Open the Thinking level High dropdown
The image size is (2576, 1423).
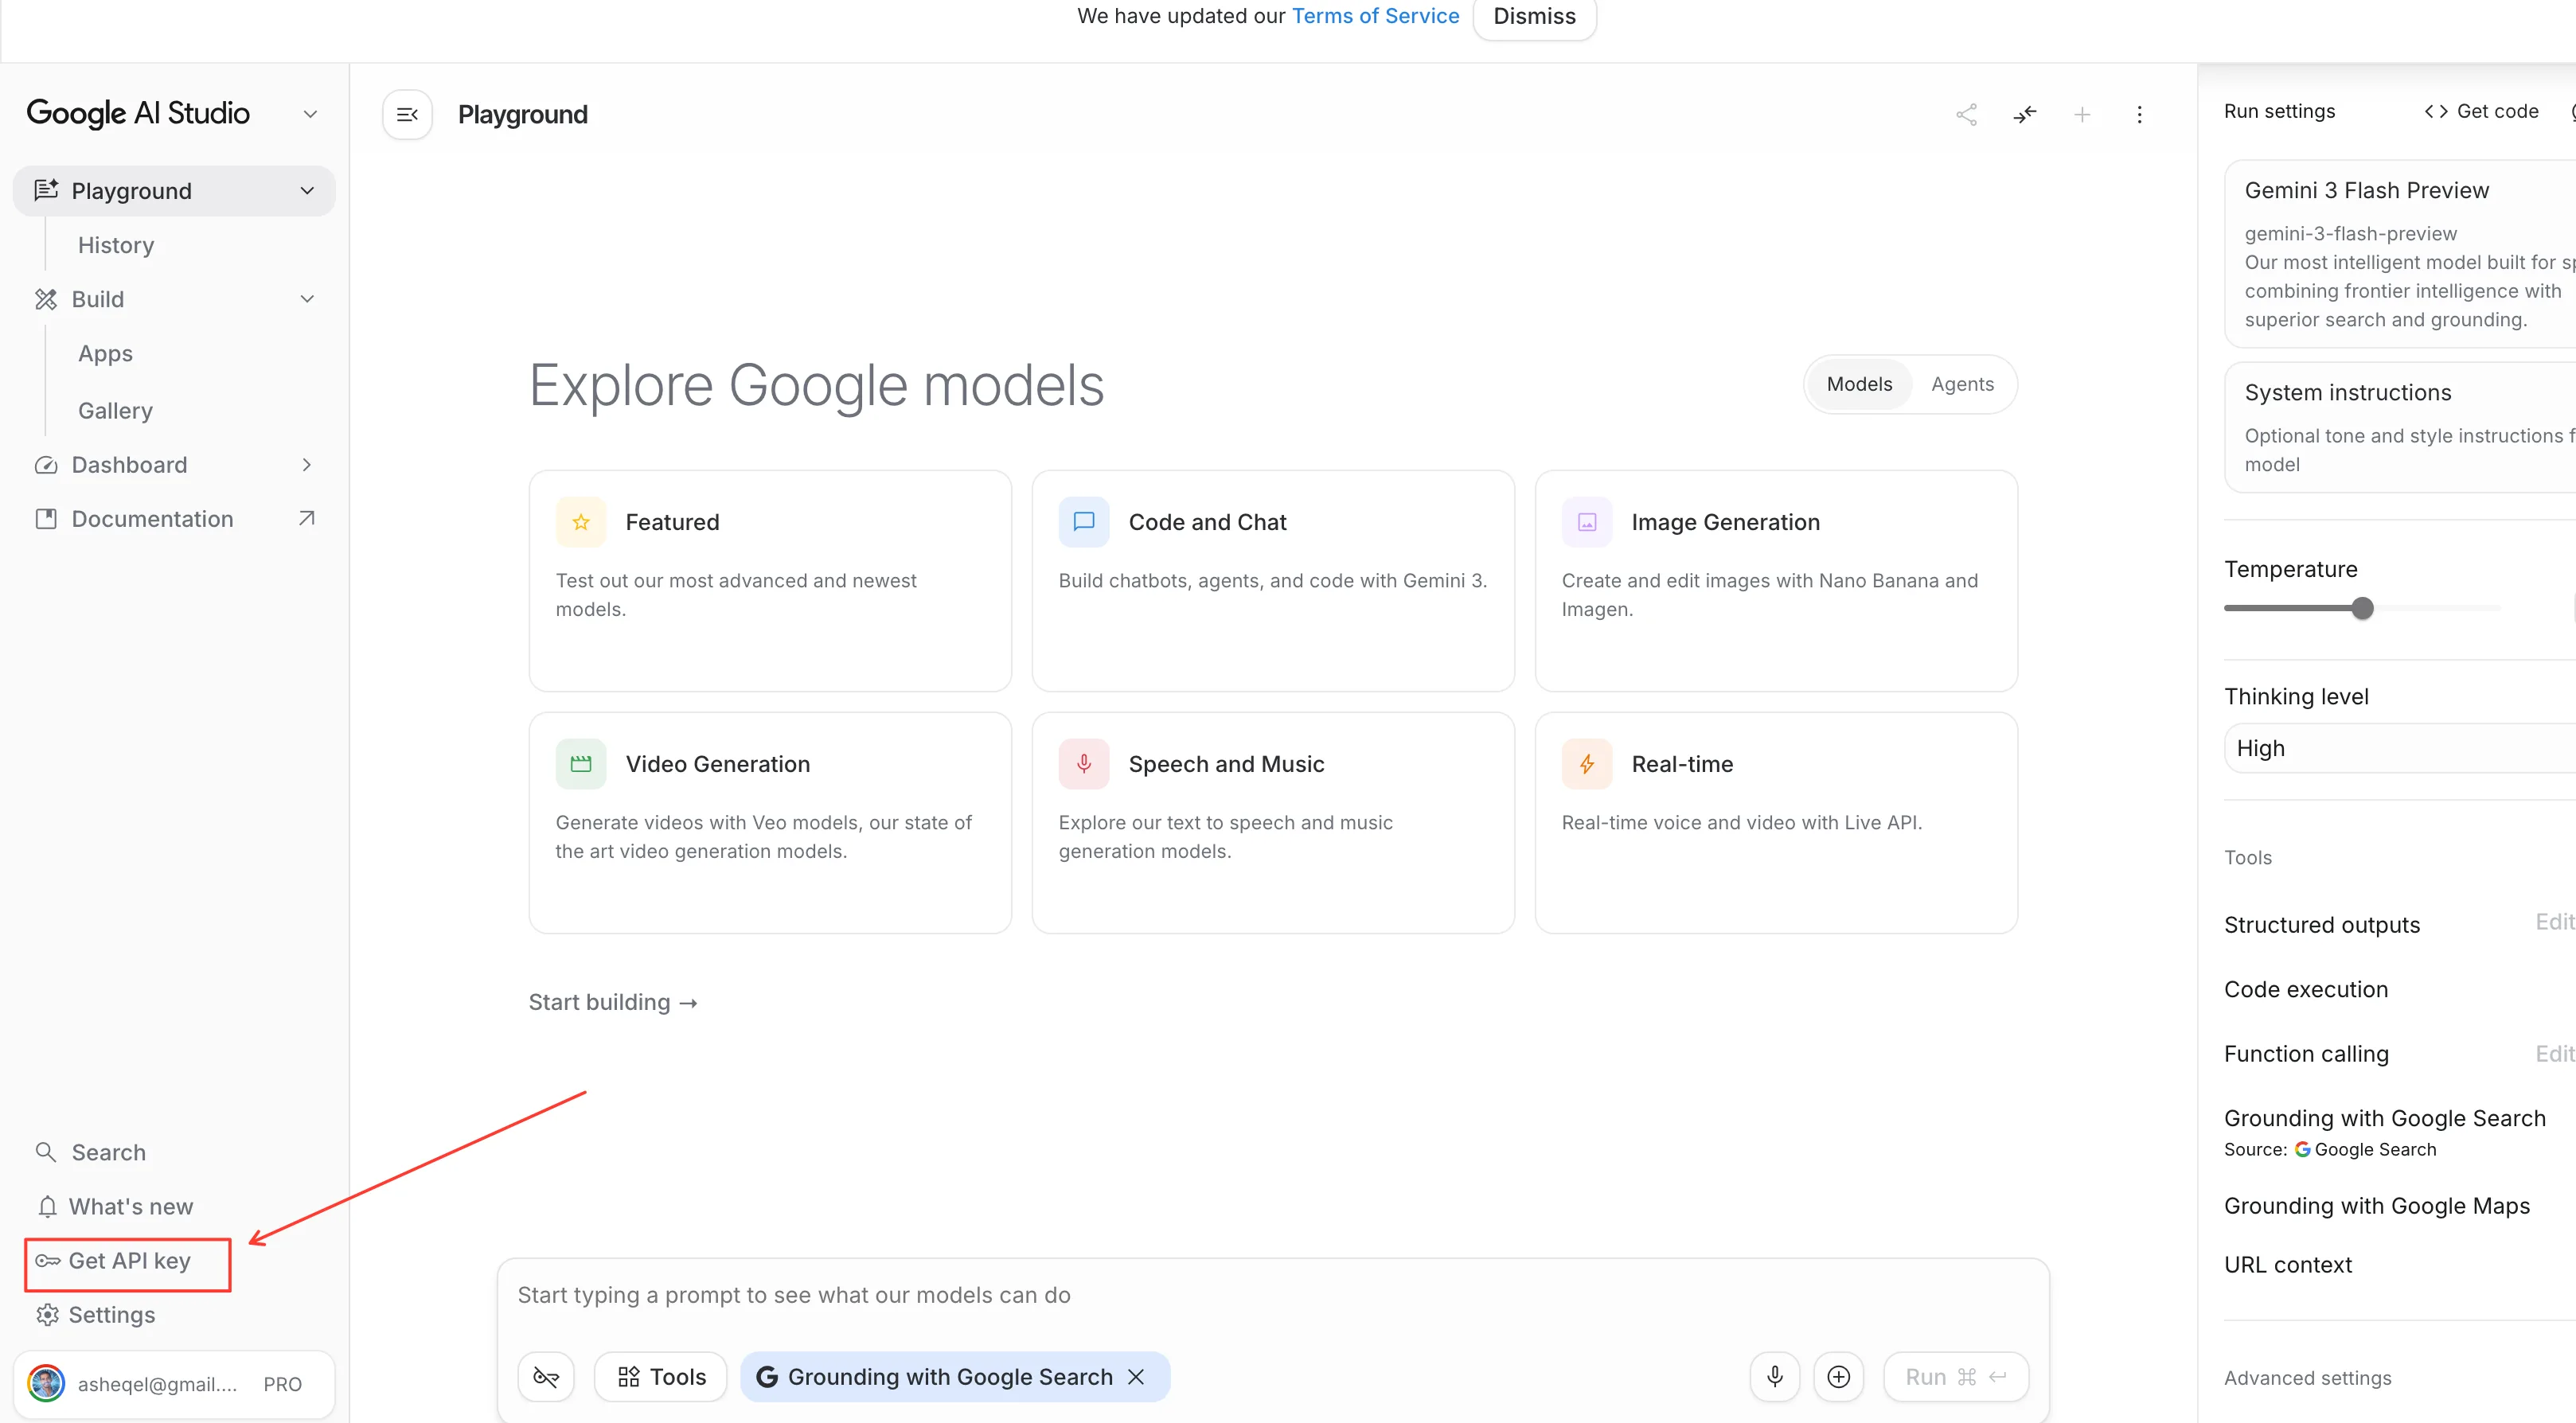coord(2400,748)
